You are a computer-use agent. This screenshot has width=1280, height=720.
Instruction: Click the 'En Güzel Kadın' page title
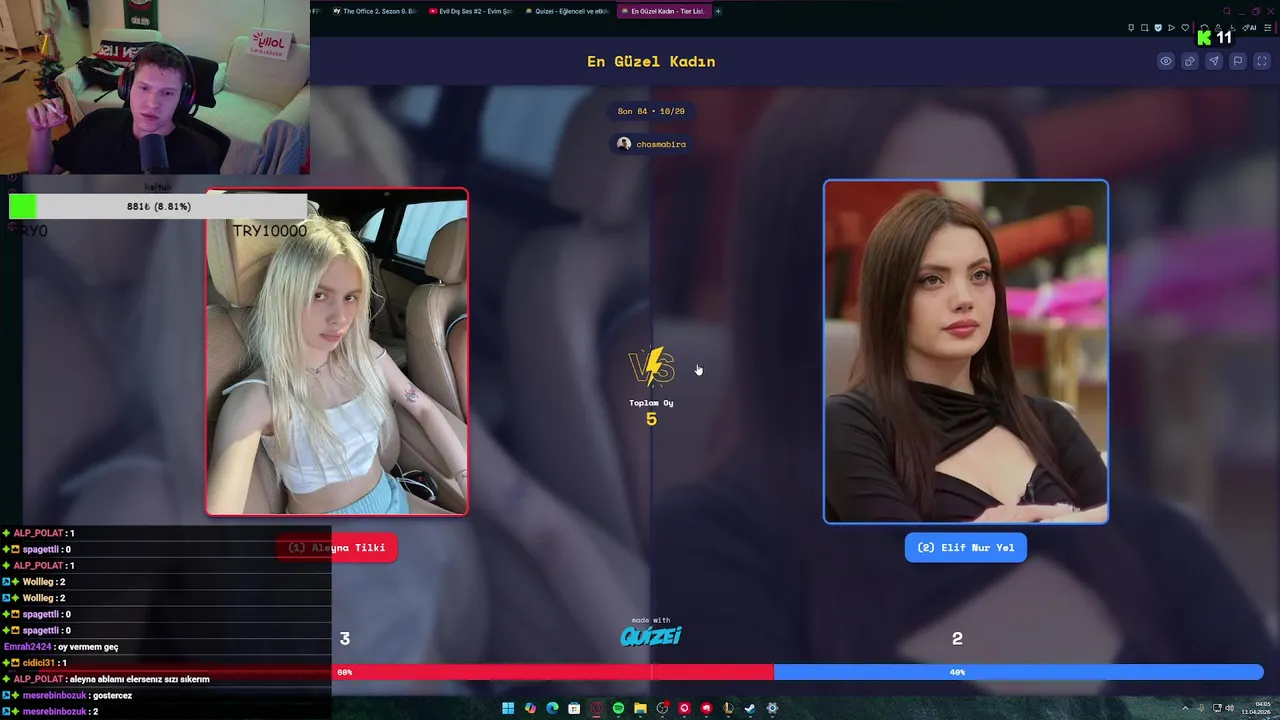pos(651,61)
